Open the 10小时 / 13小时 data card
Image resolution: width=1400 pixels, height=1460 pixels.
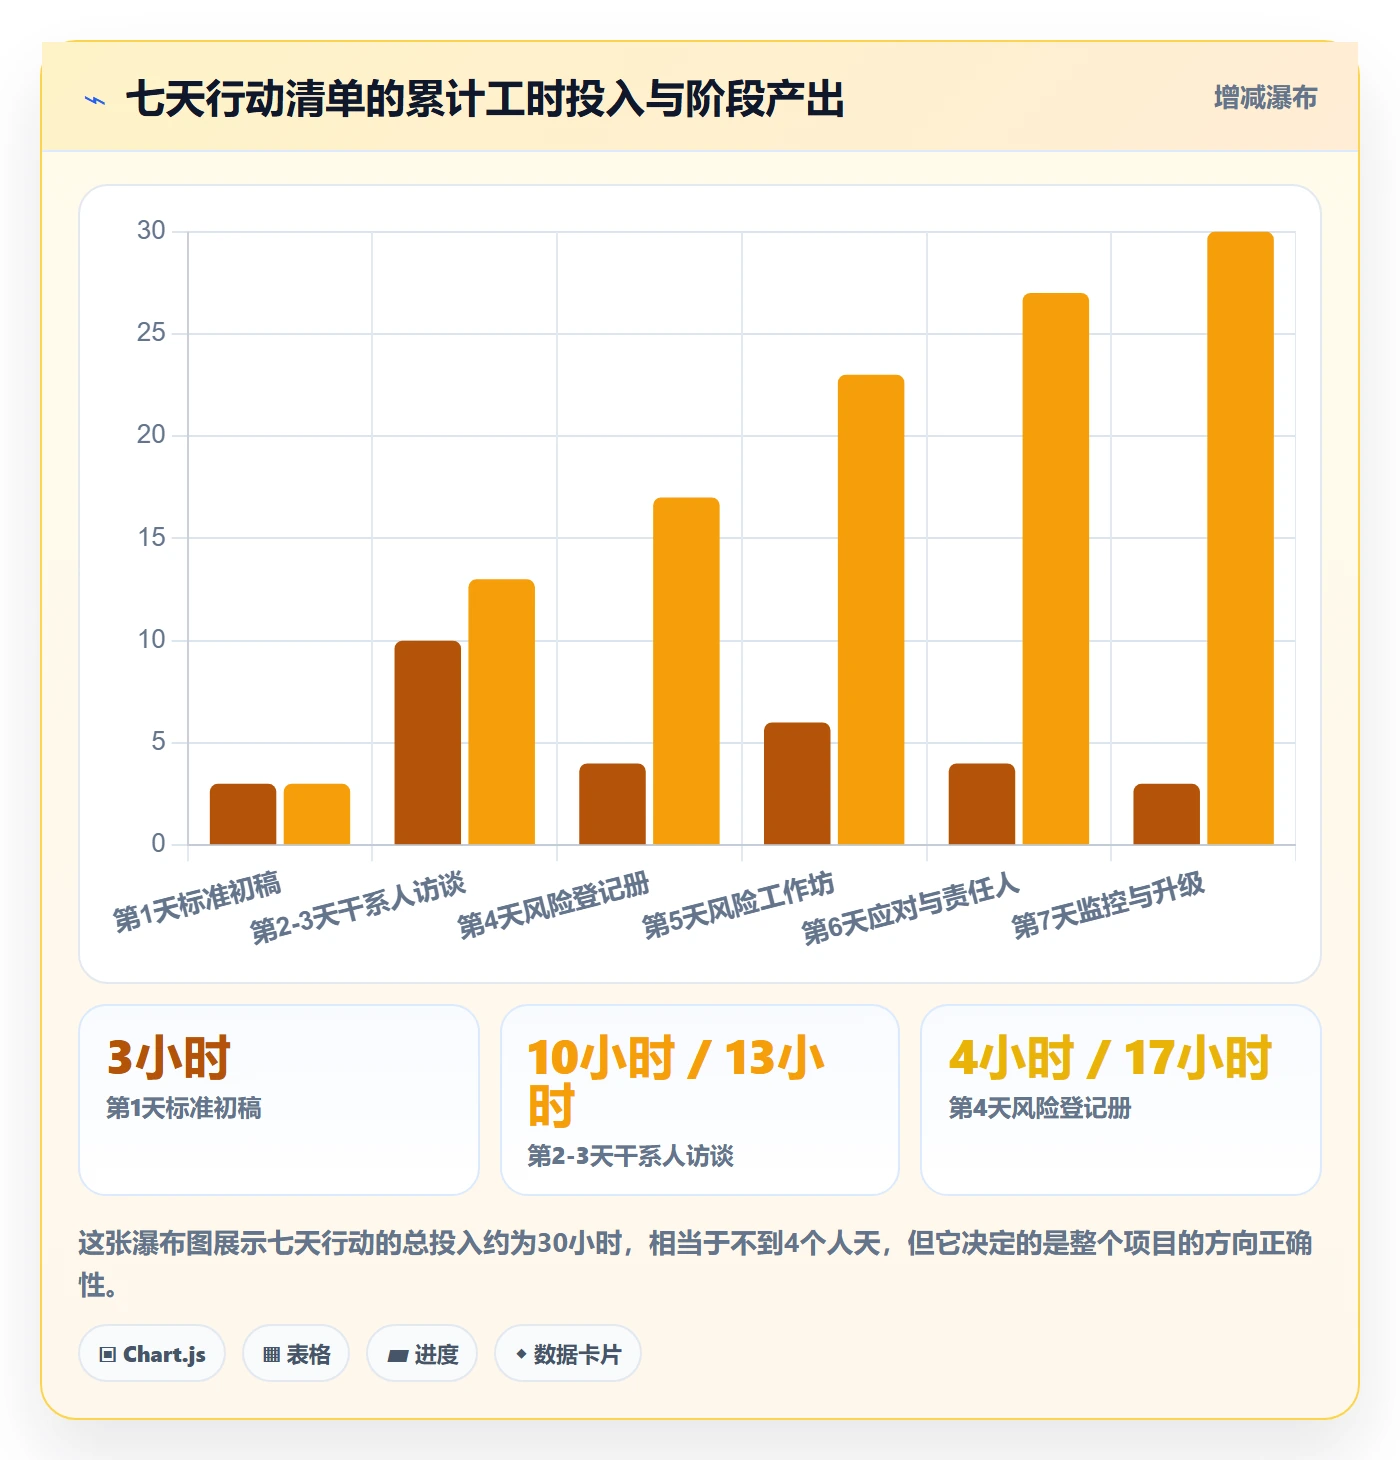coord(700,1100)
